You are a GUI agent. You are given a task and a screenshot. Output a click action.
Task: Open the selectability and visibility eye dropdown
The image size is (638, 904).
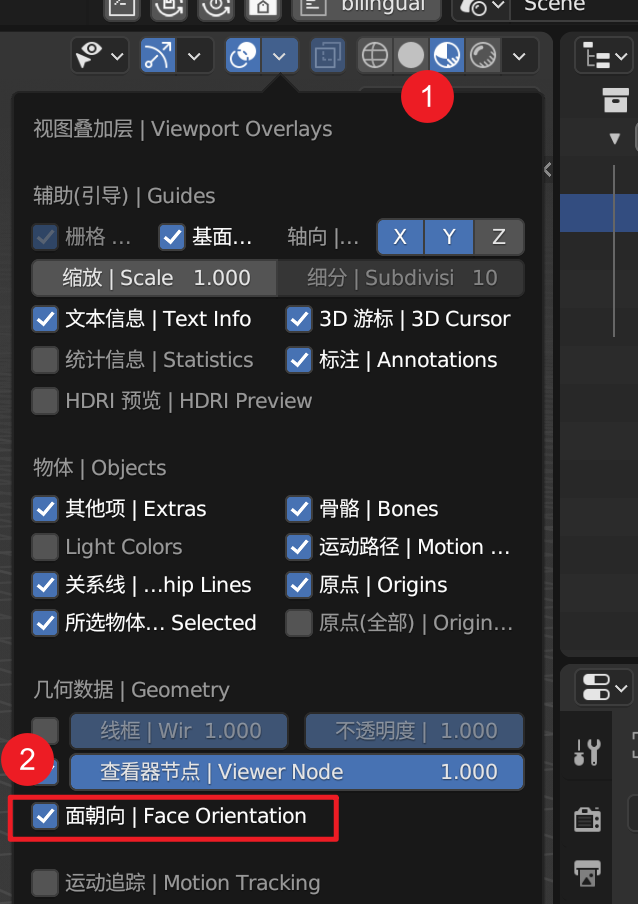click(x=100, y=56)
